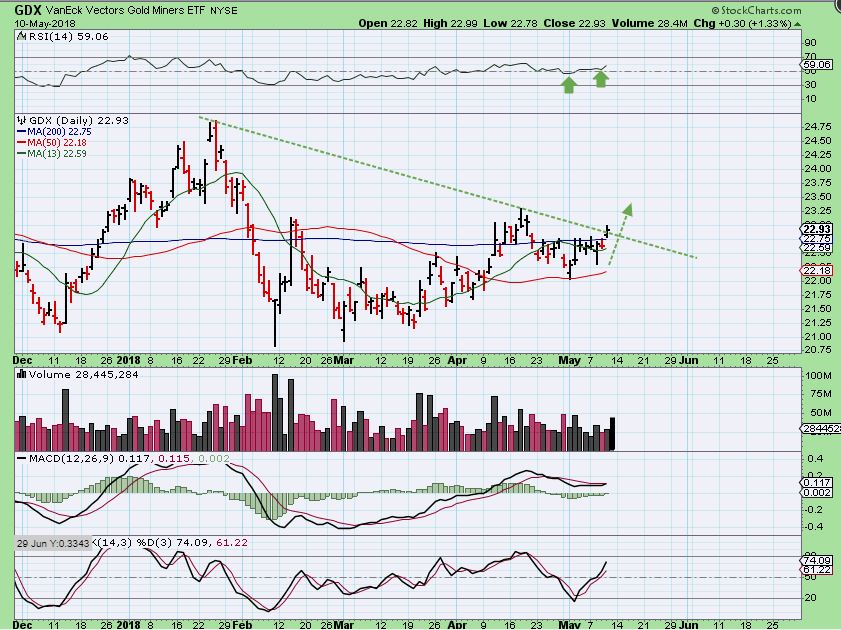Click the 59.06 RSI value tag on the right axis

tap(817, 64)
